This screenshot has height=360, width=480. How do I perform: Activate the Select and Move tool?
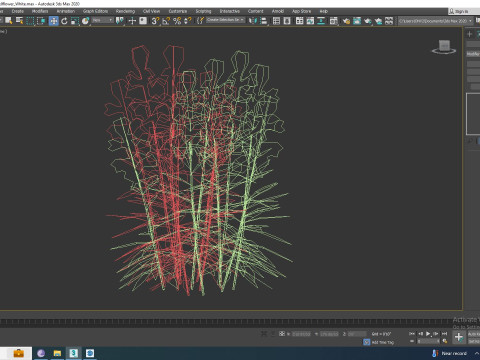(53, 21)
